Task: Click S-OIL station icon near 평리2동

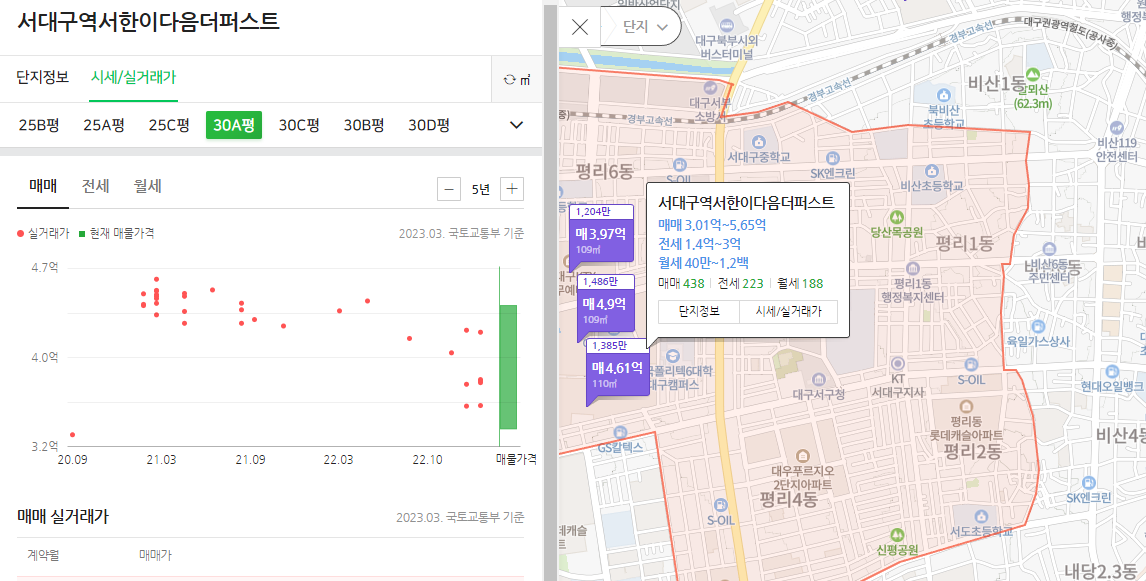Action: pyautogui.click(x=971, y=365)
